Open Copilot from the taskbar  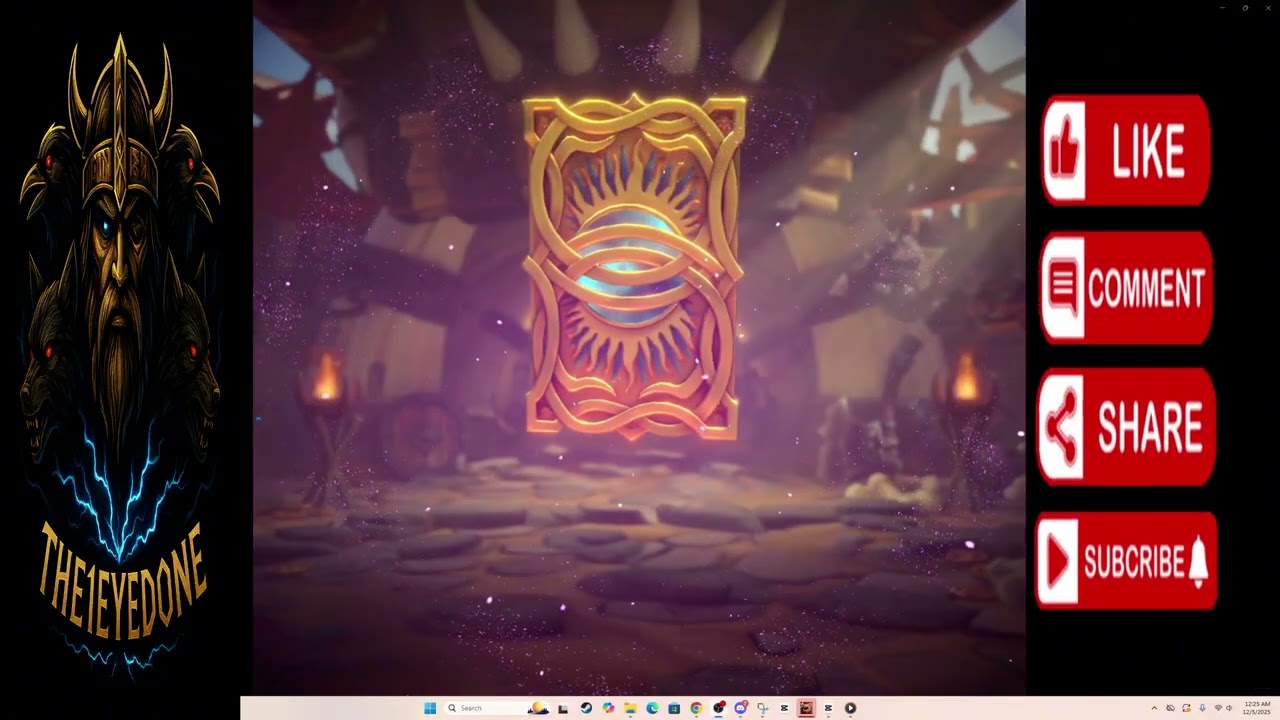click(608, 708)
